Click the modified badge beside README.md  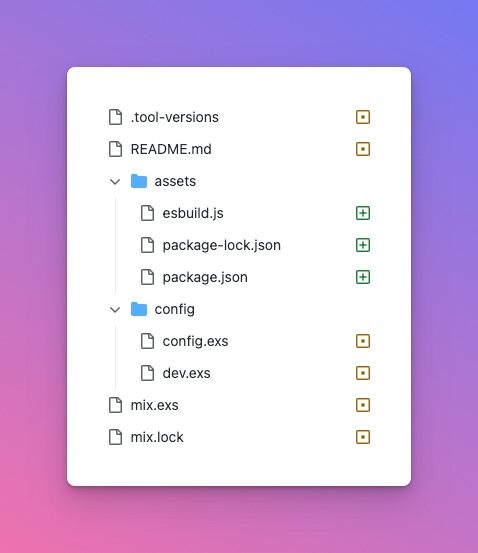point(363,149)
